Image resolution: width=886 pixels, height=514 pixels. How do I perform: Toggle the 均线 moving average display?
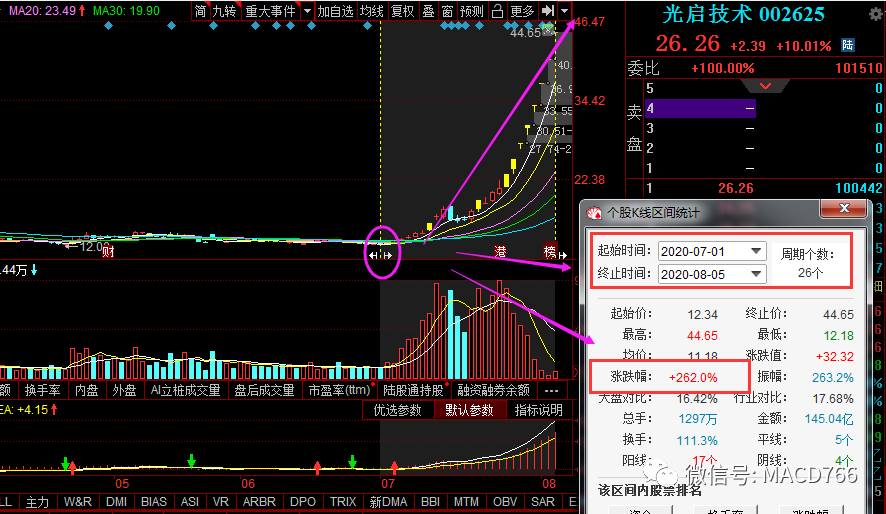tap(372, 11)
